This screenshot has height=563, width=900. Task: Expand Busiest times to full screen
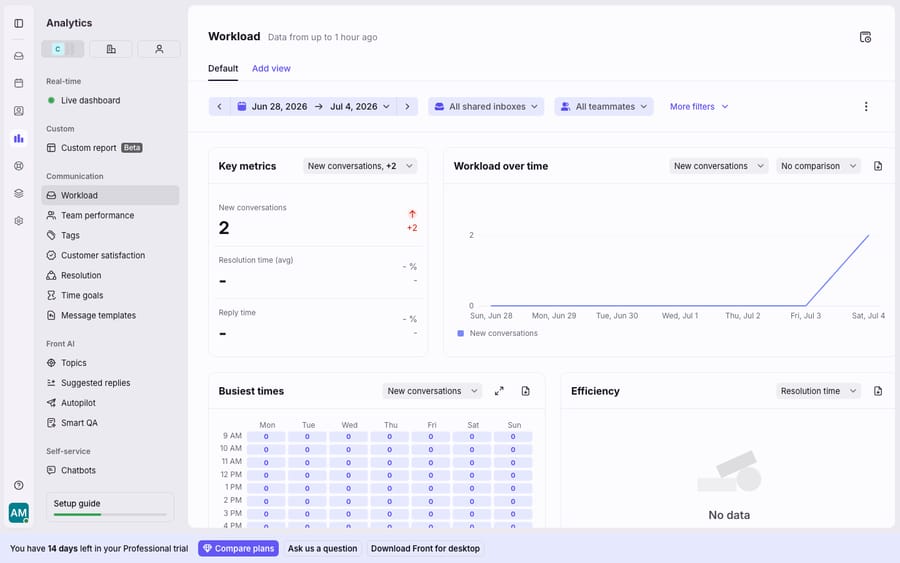pyautogui.click(x=499, y=391)
